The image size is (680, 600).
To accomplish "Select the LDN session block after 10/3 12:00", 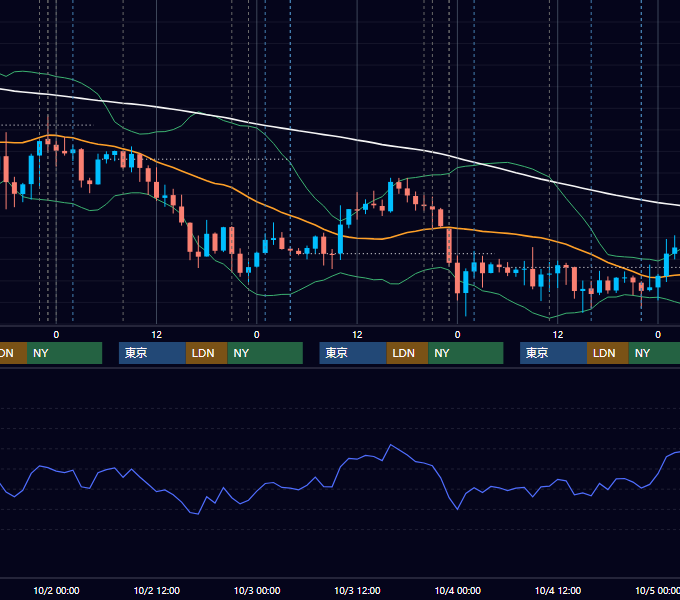I will click(407, 353).
